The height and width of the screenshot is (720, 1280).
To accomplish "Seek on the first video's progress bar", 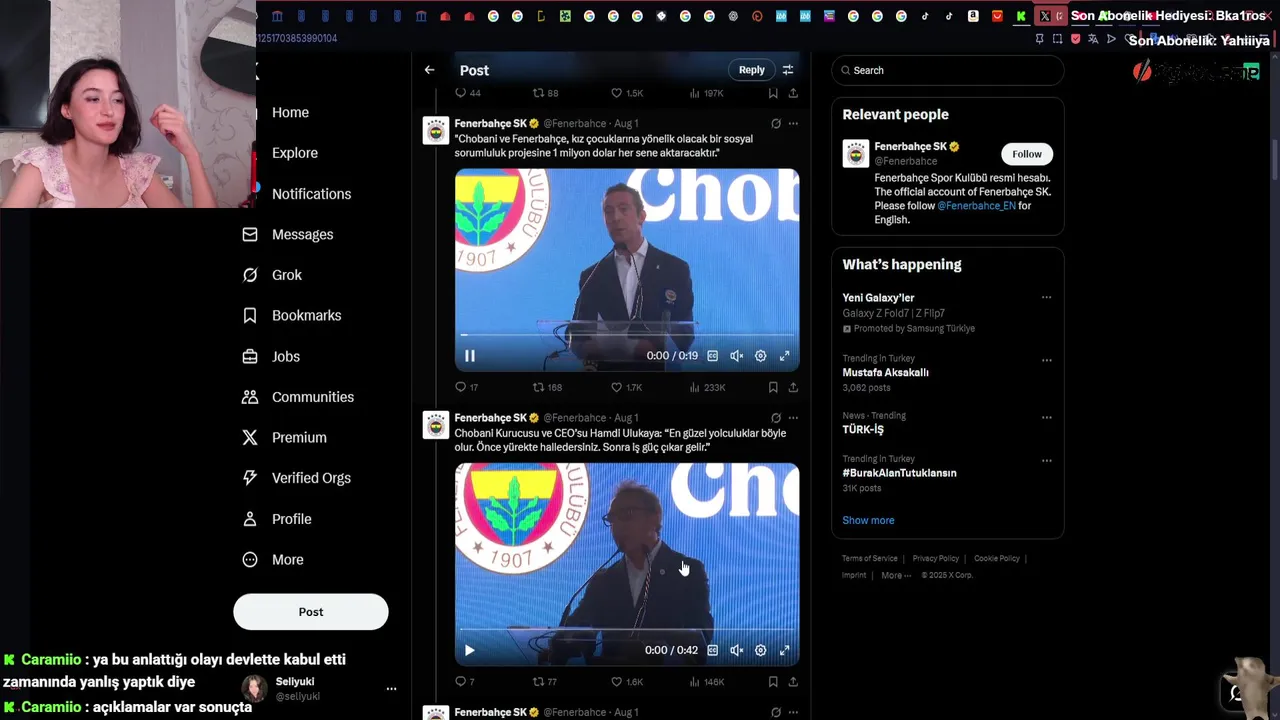I will 627,335.
